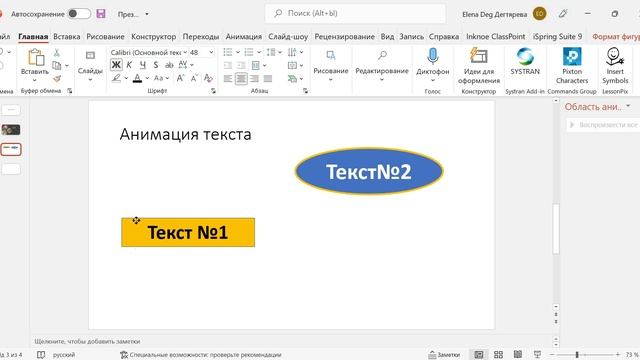Center the text alignment
Image resolution: width=640 pixels, height=360 pixels.
click(241, 78)
